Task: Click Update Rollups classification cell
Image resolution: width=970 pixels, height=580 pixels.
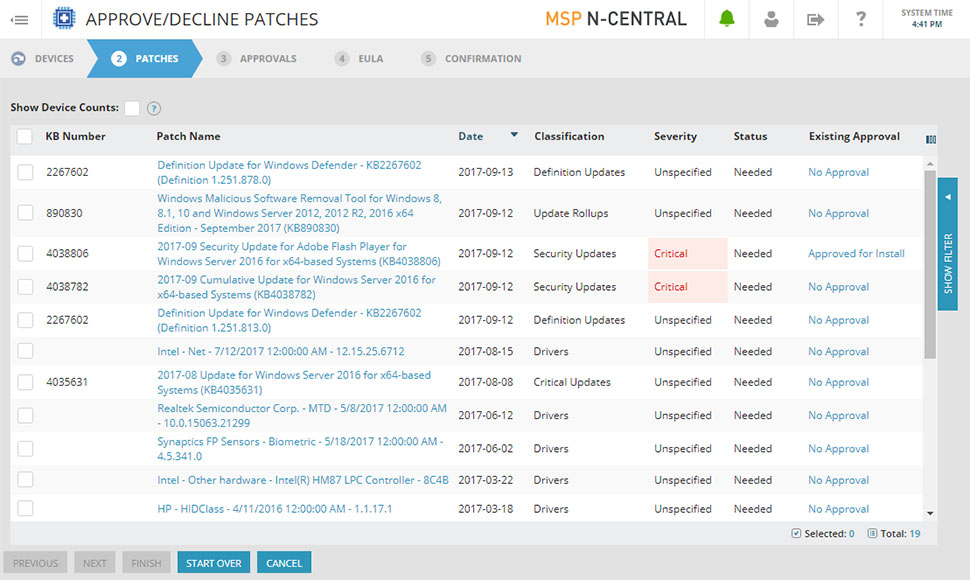Action: 571,213
